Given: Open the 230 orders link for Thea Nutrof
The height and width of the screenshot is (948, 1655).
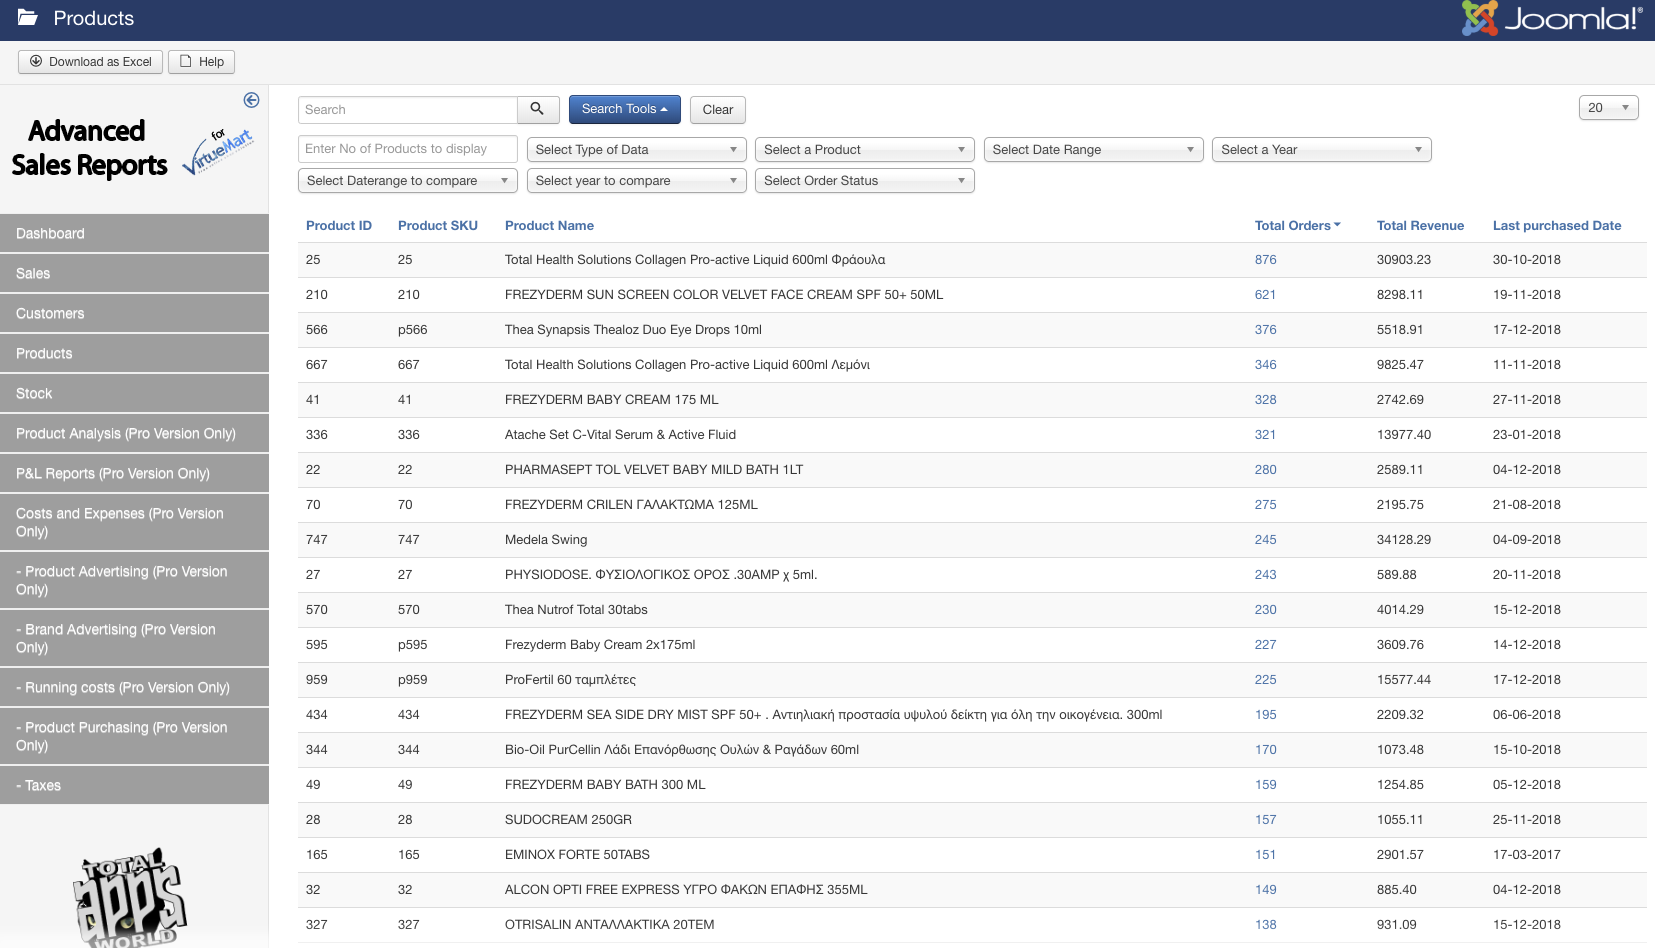Looking at the screenshot, I should [1265, 610].
